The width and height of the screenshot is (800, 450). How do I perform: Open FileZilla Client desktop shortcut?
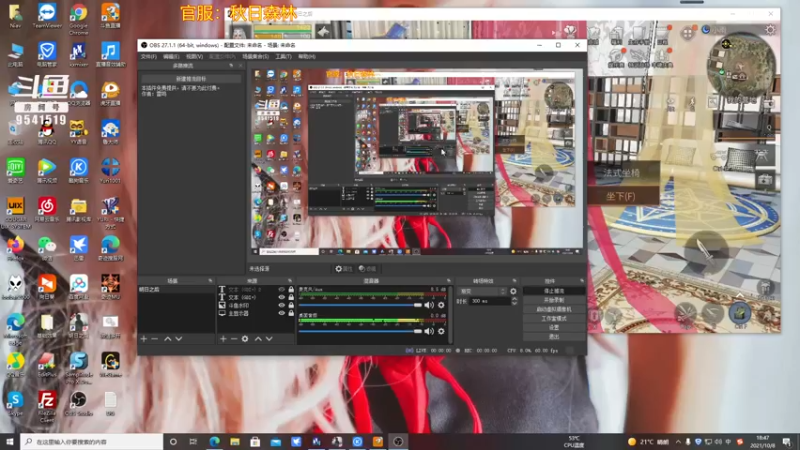pyautogui.click(x=47, y=407)
